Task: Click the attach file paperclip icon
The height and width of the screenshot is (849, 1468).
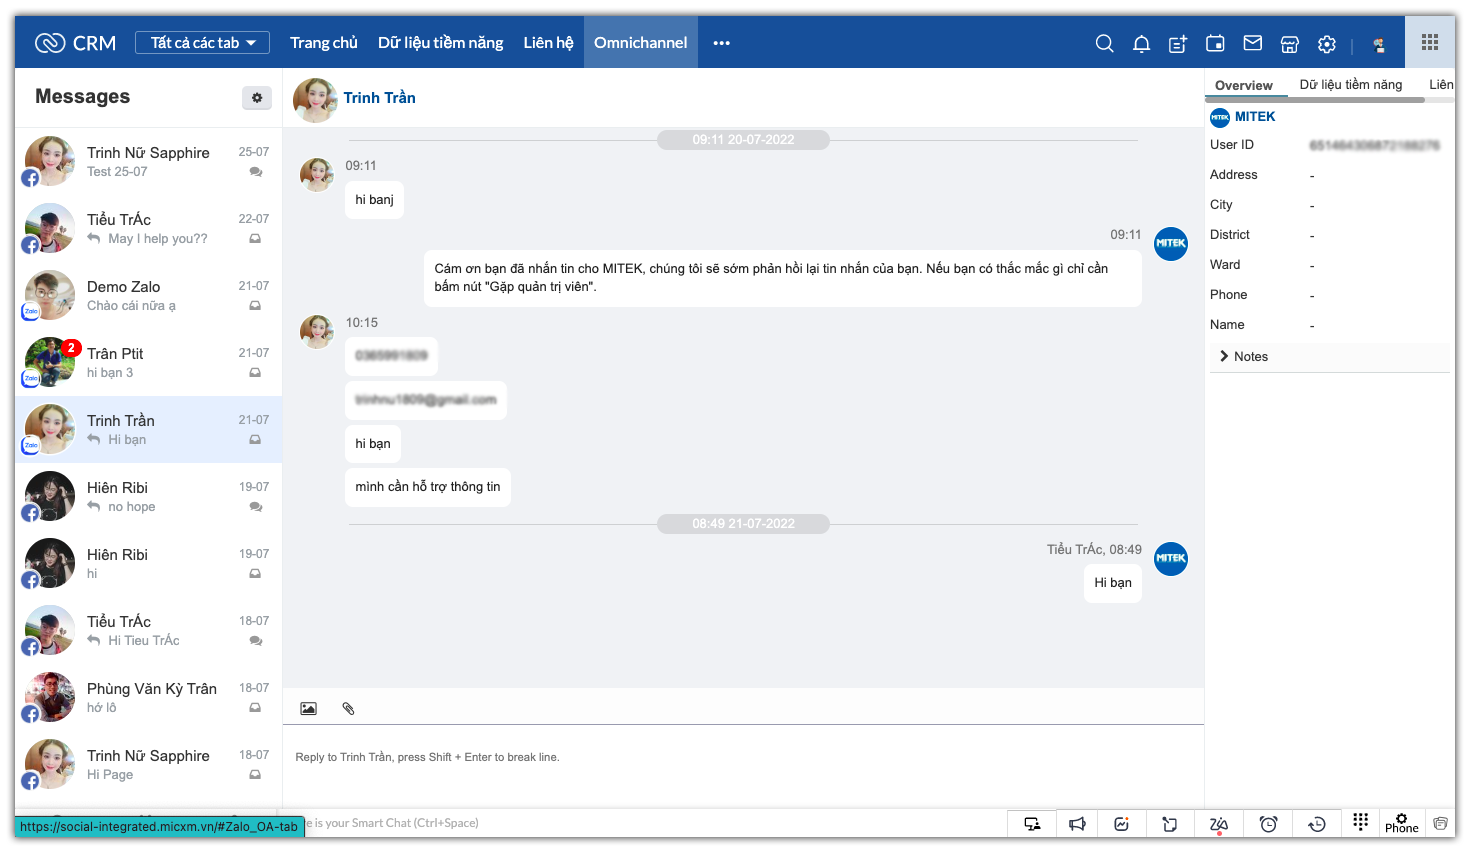Action: [x=348, y=708]
